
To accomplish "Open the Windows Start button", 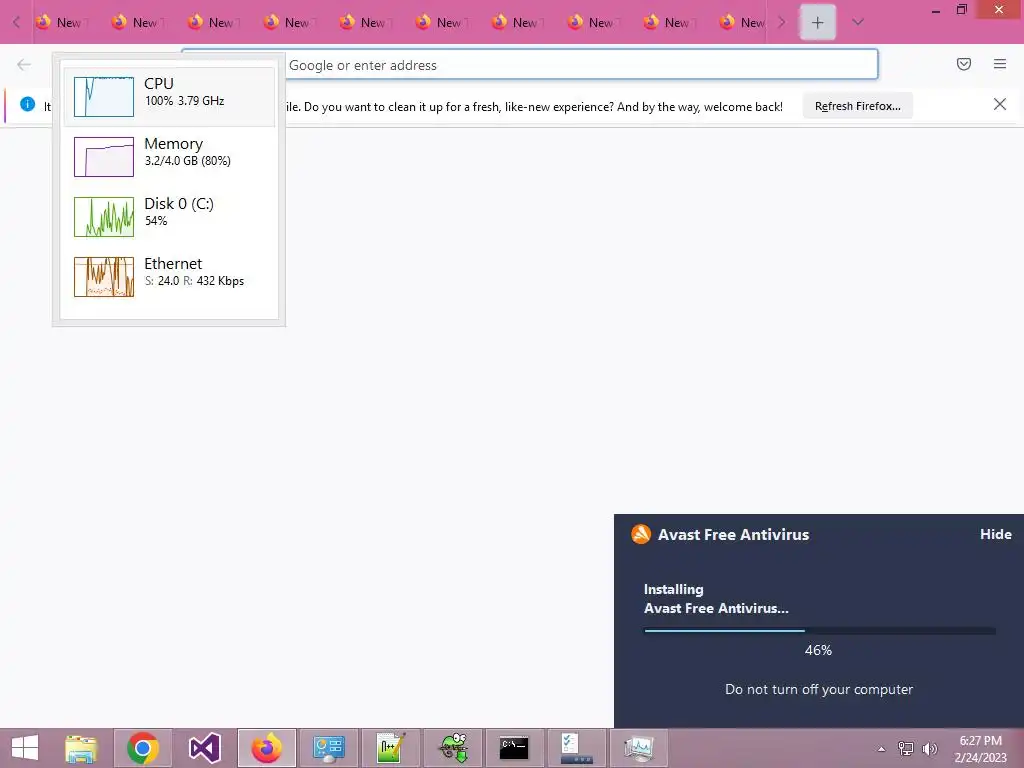I will click(x=25, y=748).
